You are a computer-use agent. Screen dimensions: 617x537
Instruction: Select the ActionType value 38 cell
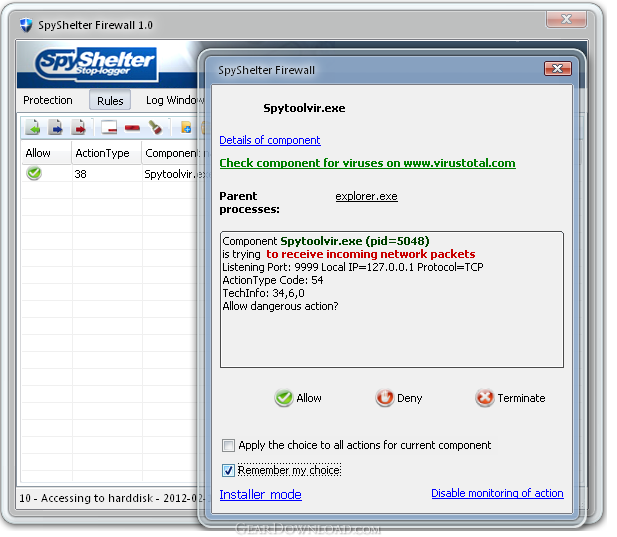[x=81, y=174]
